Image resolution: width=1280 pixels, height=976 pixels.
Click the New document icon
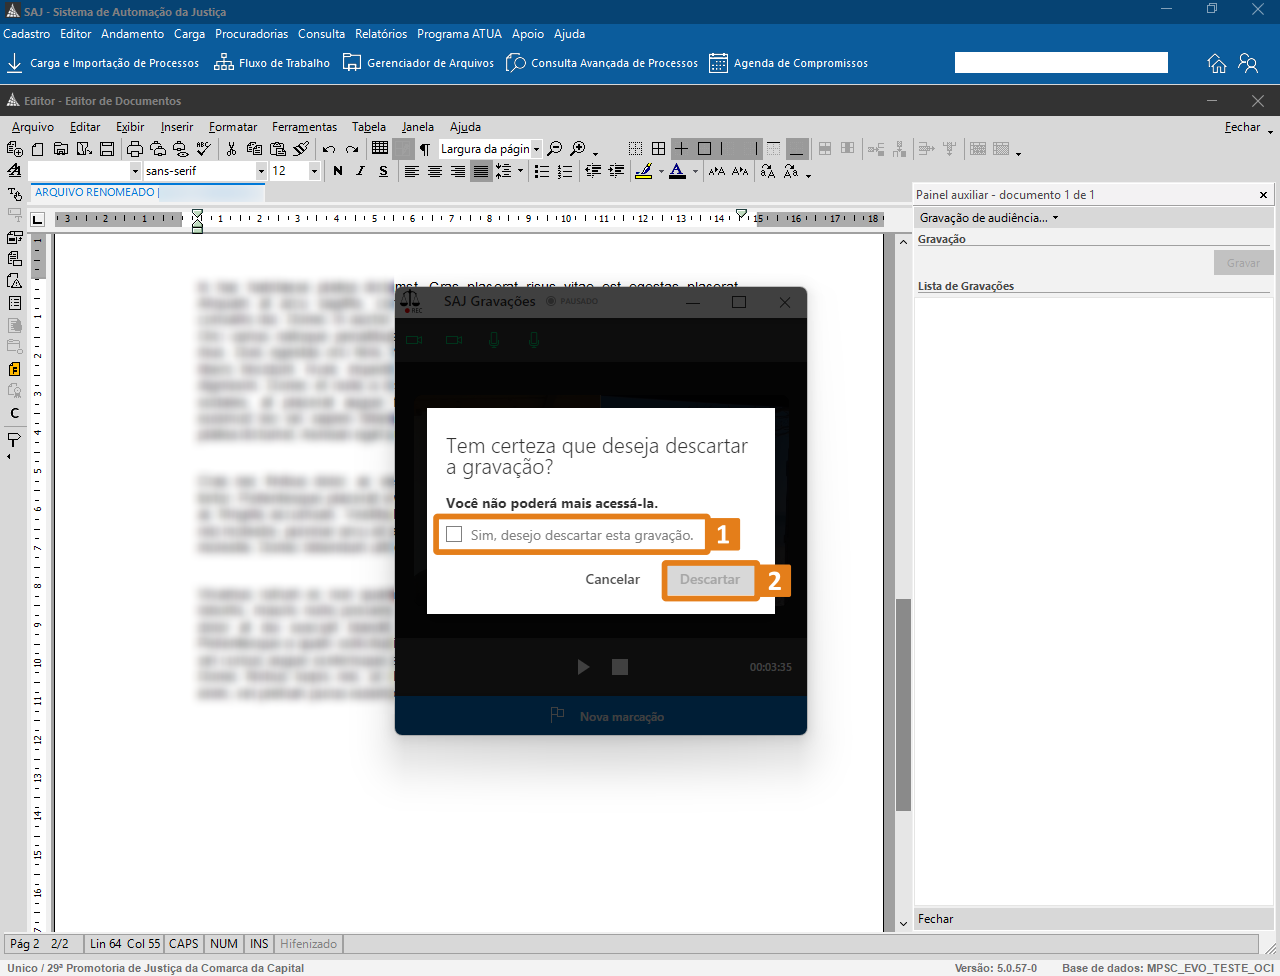coord(37,149)
